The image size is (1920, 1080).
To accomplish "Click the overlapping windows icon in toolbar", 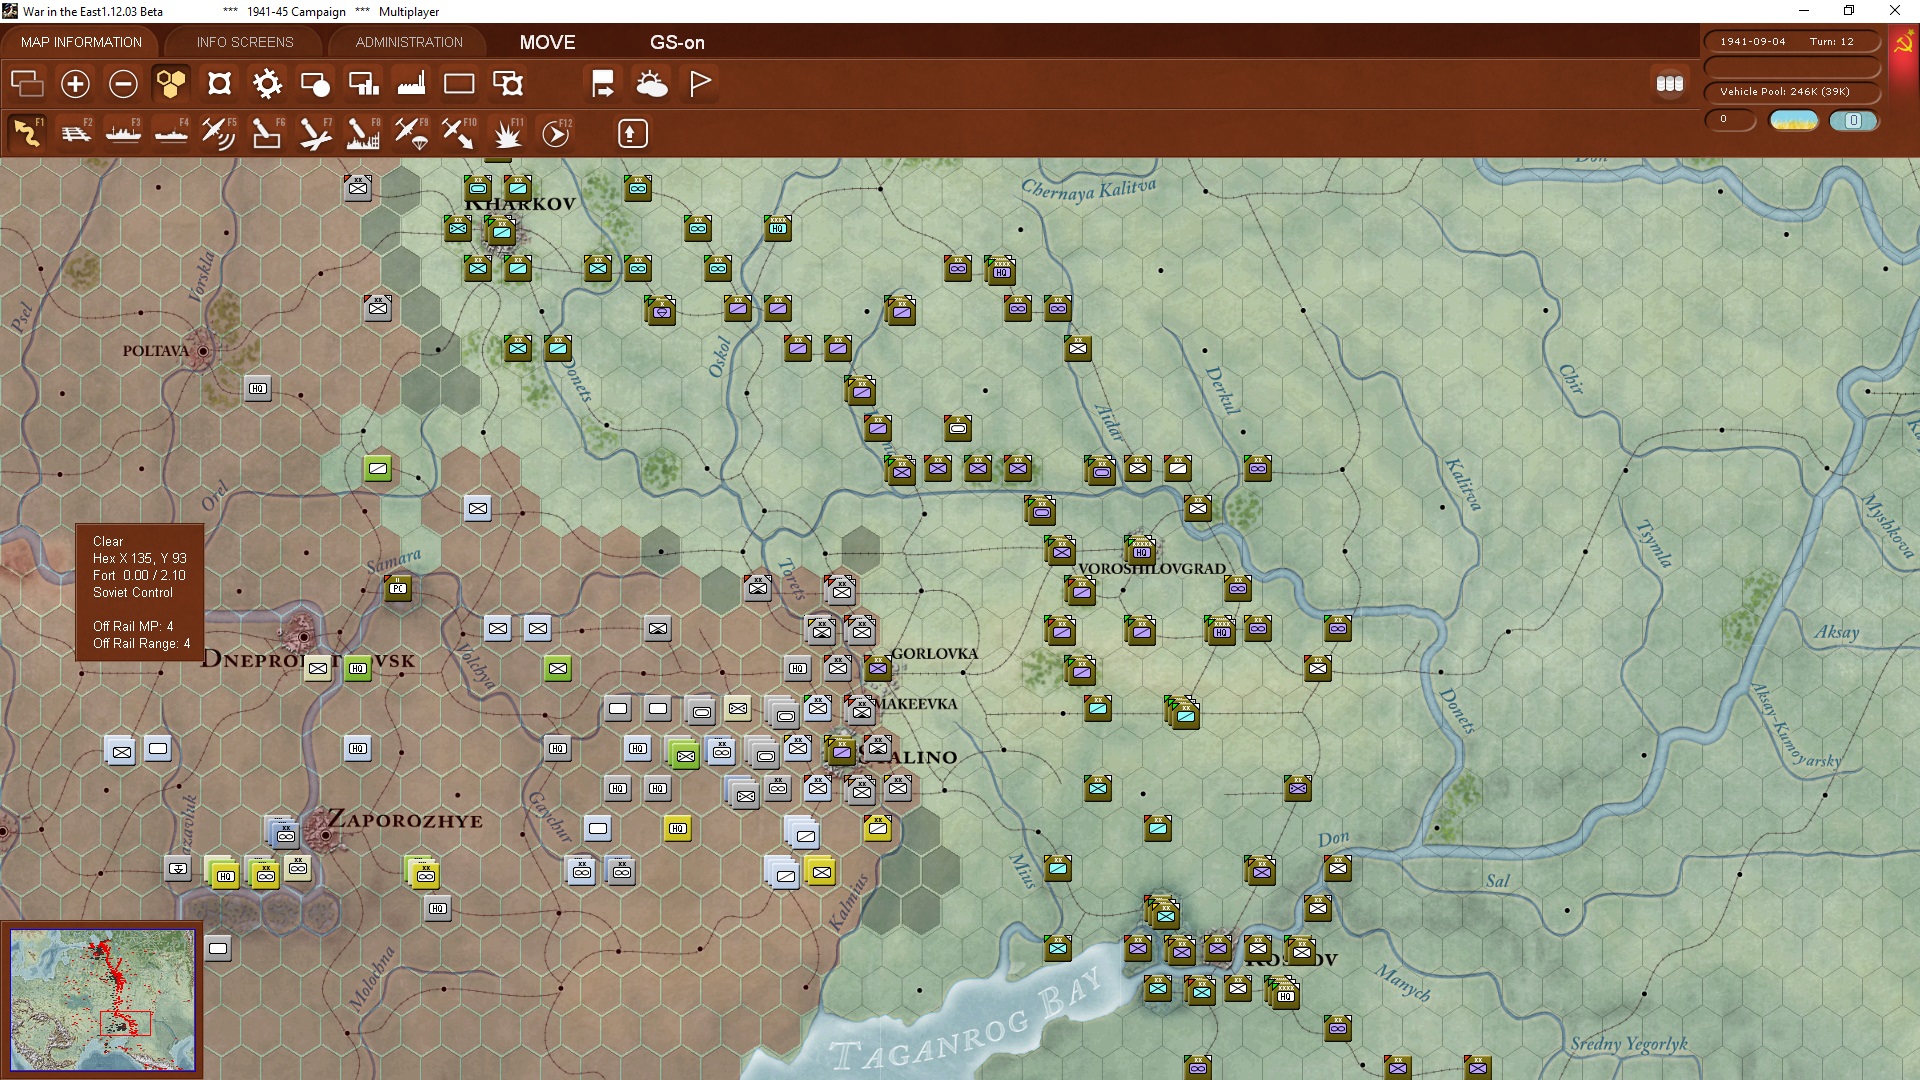I will [x=27, y=84].
